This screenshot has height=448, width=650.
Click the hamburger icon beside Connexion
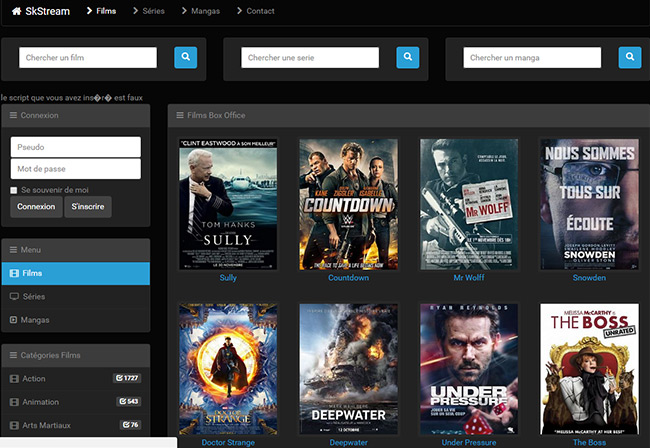coord(14,115)
